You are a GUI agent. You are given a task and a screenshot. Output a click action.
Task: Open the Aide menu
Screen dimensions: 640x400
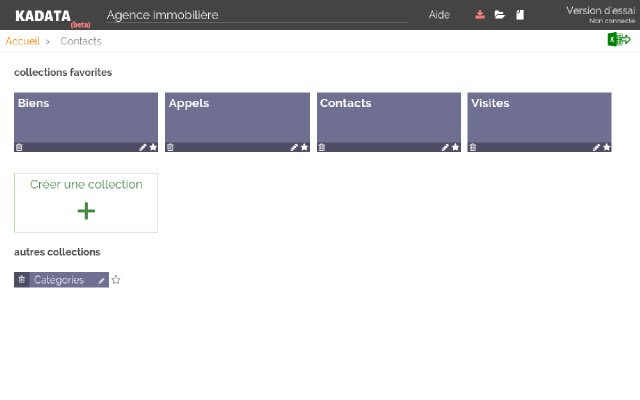coord(439,15)
